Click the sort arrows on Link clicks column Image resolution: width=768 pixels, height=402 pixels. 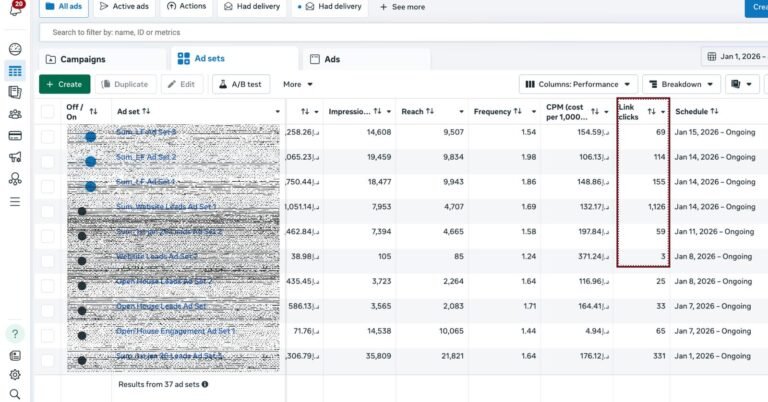pos(652,111)
